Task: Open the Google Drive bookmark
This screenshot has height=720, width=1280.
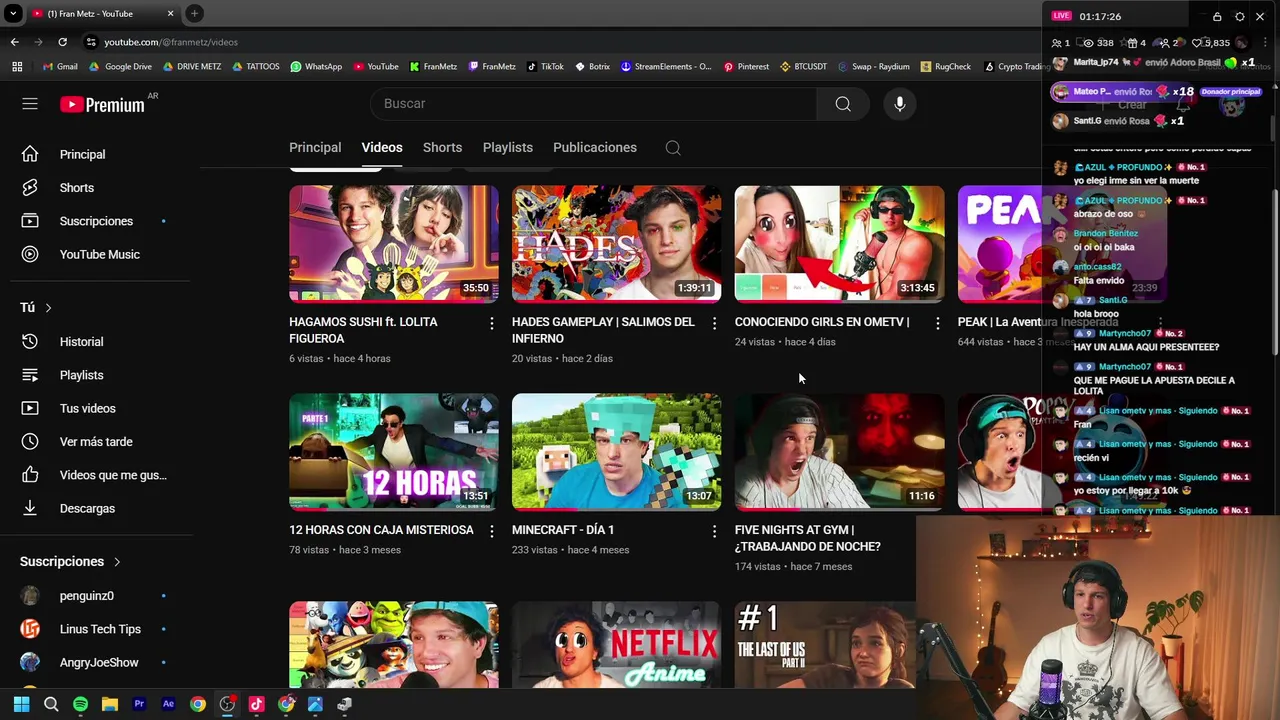Action: pyautogui.click(x=121, y=67)
